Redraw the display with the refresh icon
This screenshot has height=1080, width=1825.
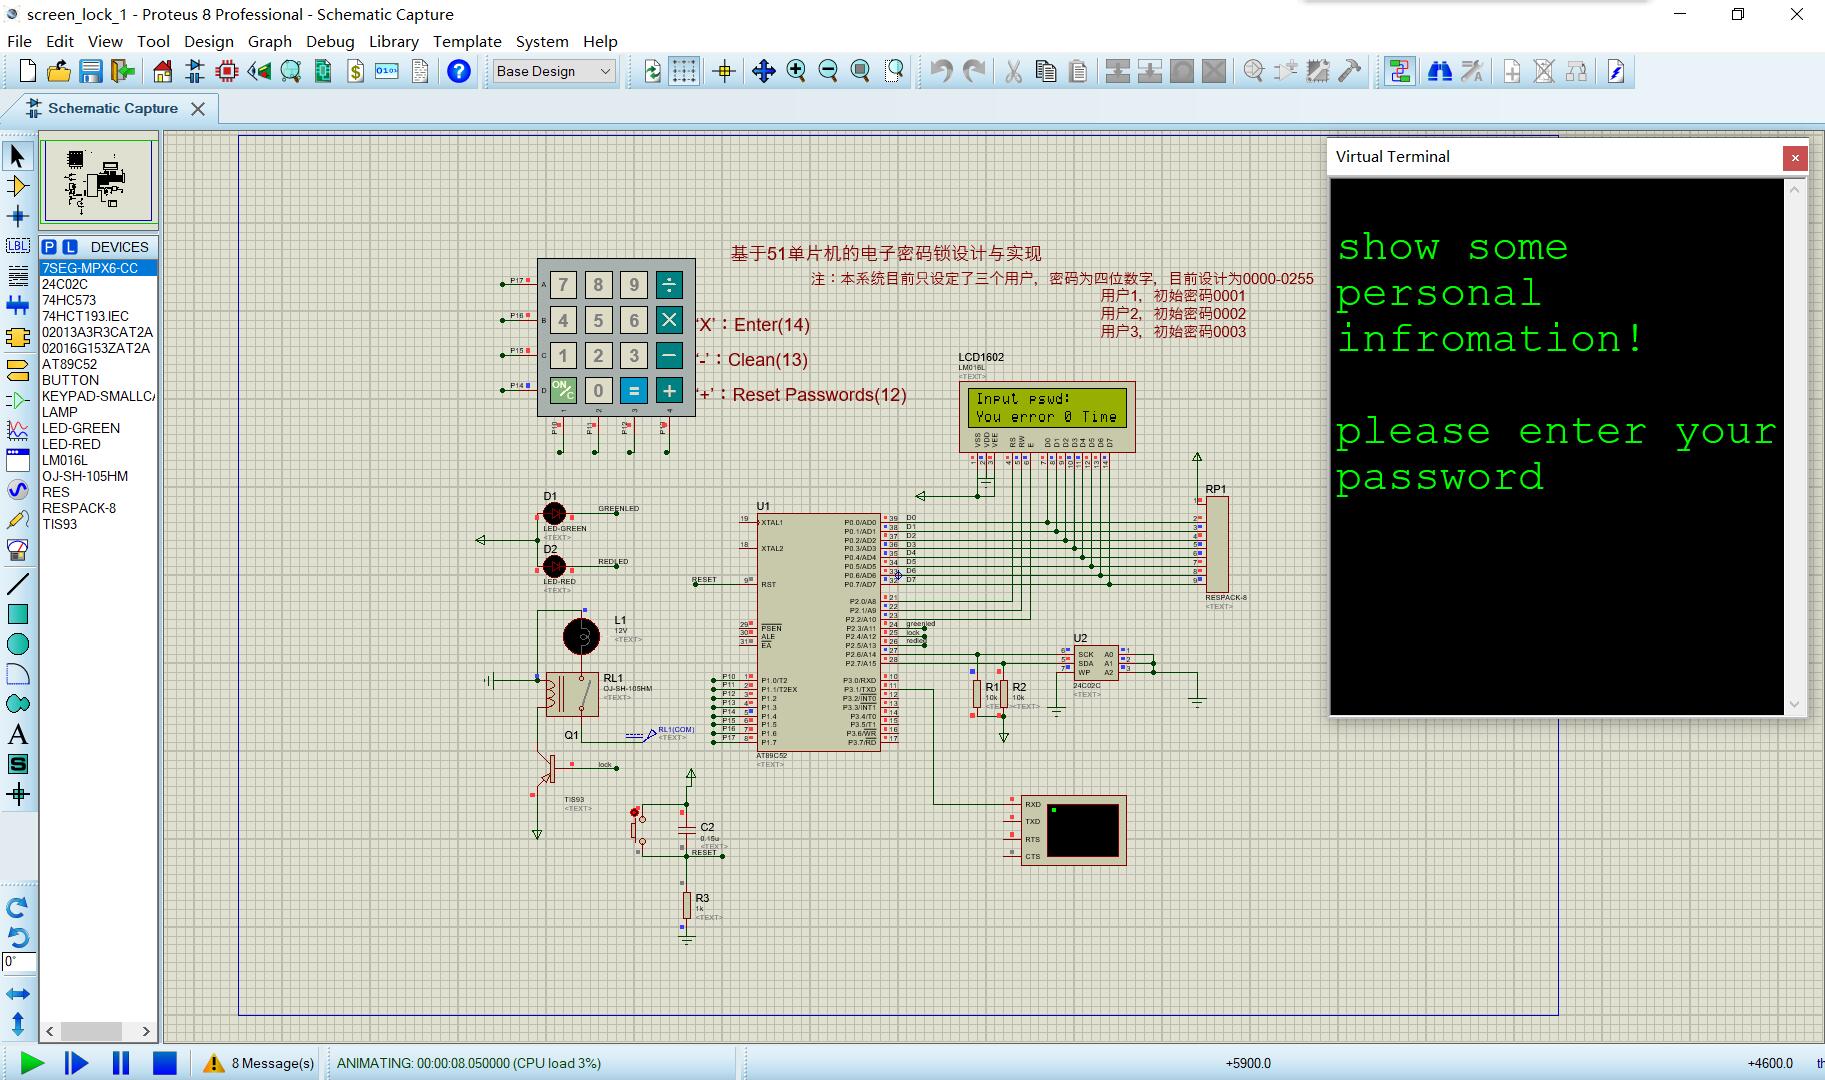pyautogui.click(x=653, y=71)
